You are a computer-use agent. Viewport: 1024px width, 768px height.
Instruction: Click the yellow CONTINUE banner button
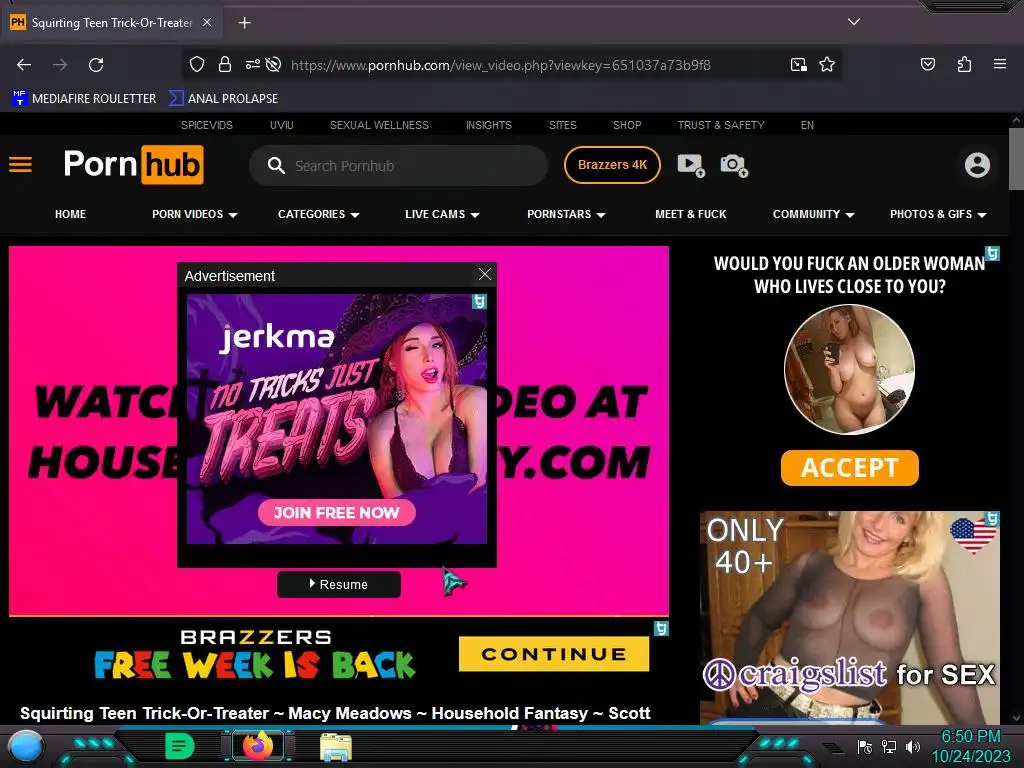pyautogui.click(x=554, y=654)
